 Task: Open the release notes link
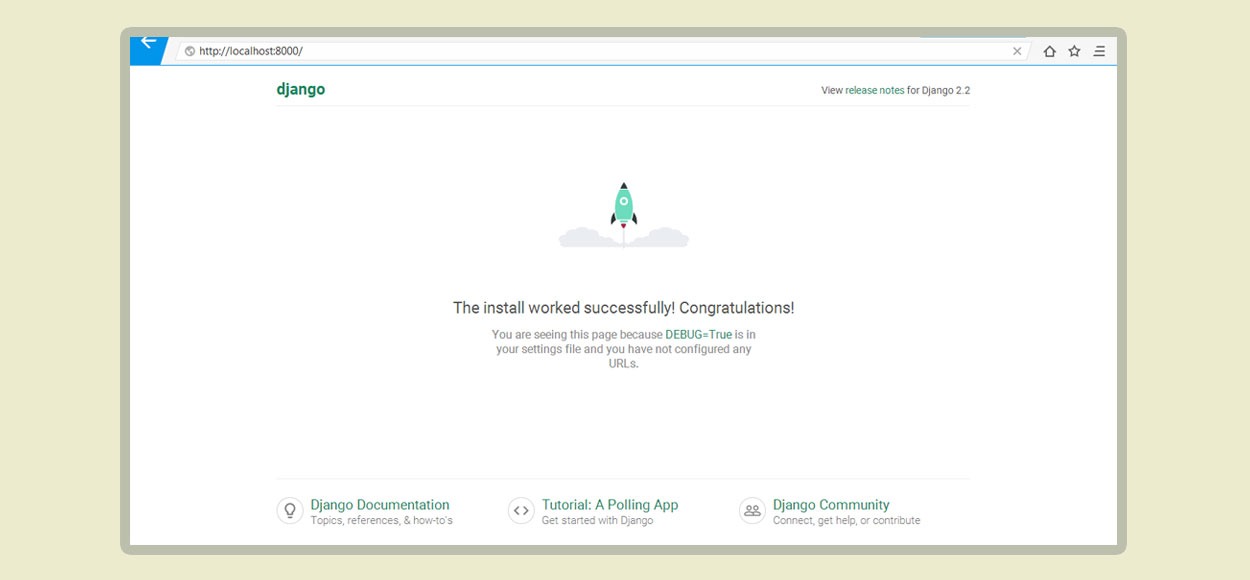[875, 90]
